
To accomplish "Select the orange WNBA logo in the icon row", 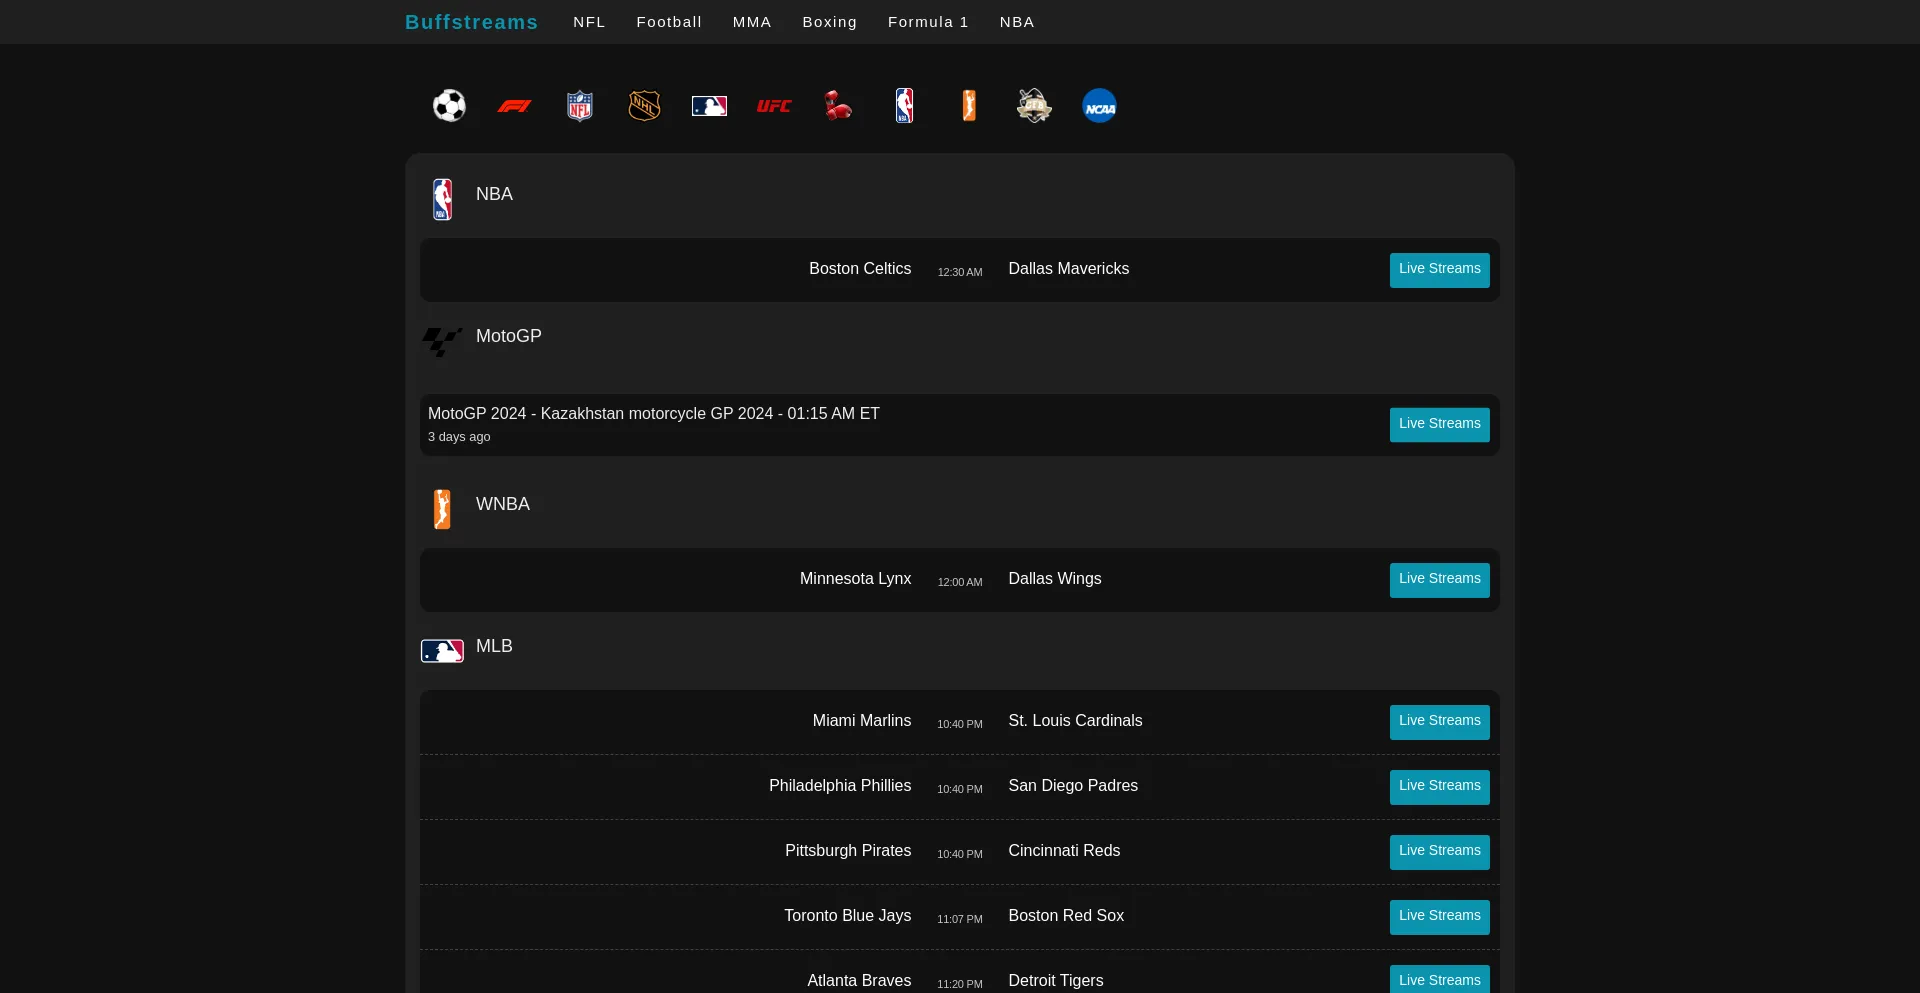I will click(x=969, y=105).
